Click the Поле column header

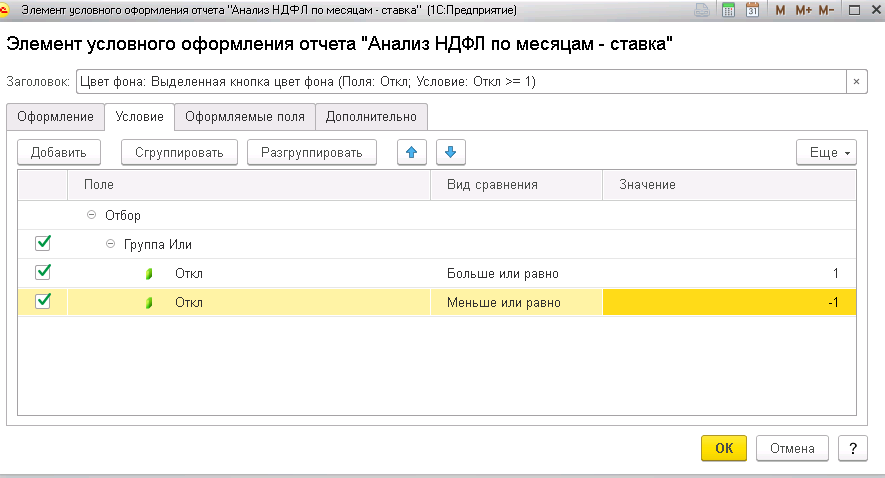coord(249,185)
